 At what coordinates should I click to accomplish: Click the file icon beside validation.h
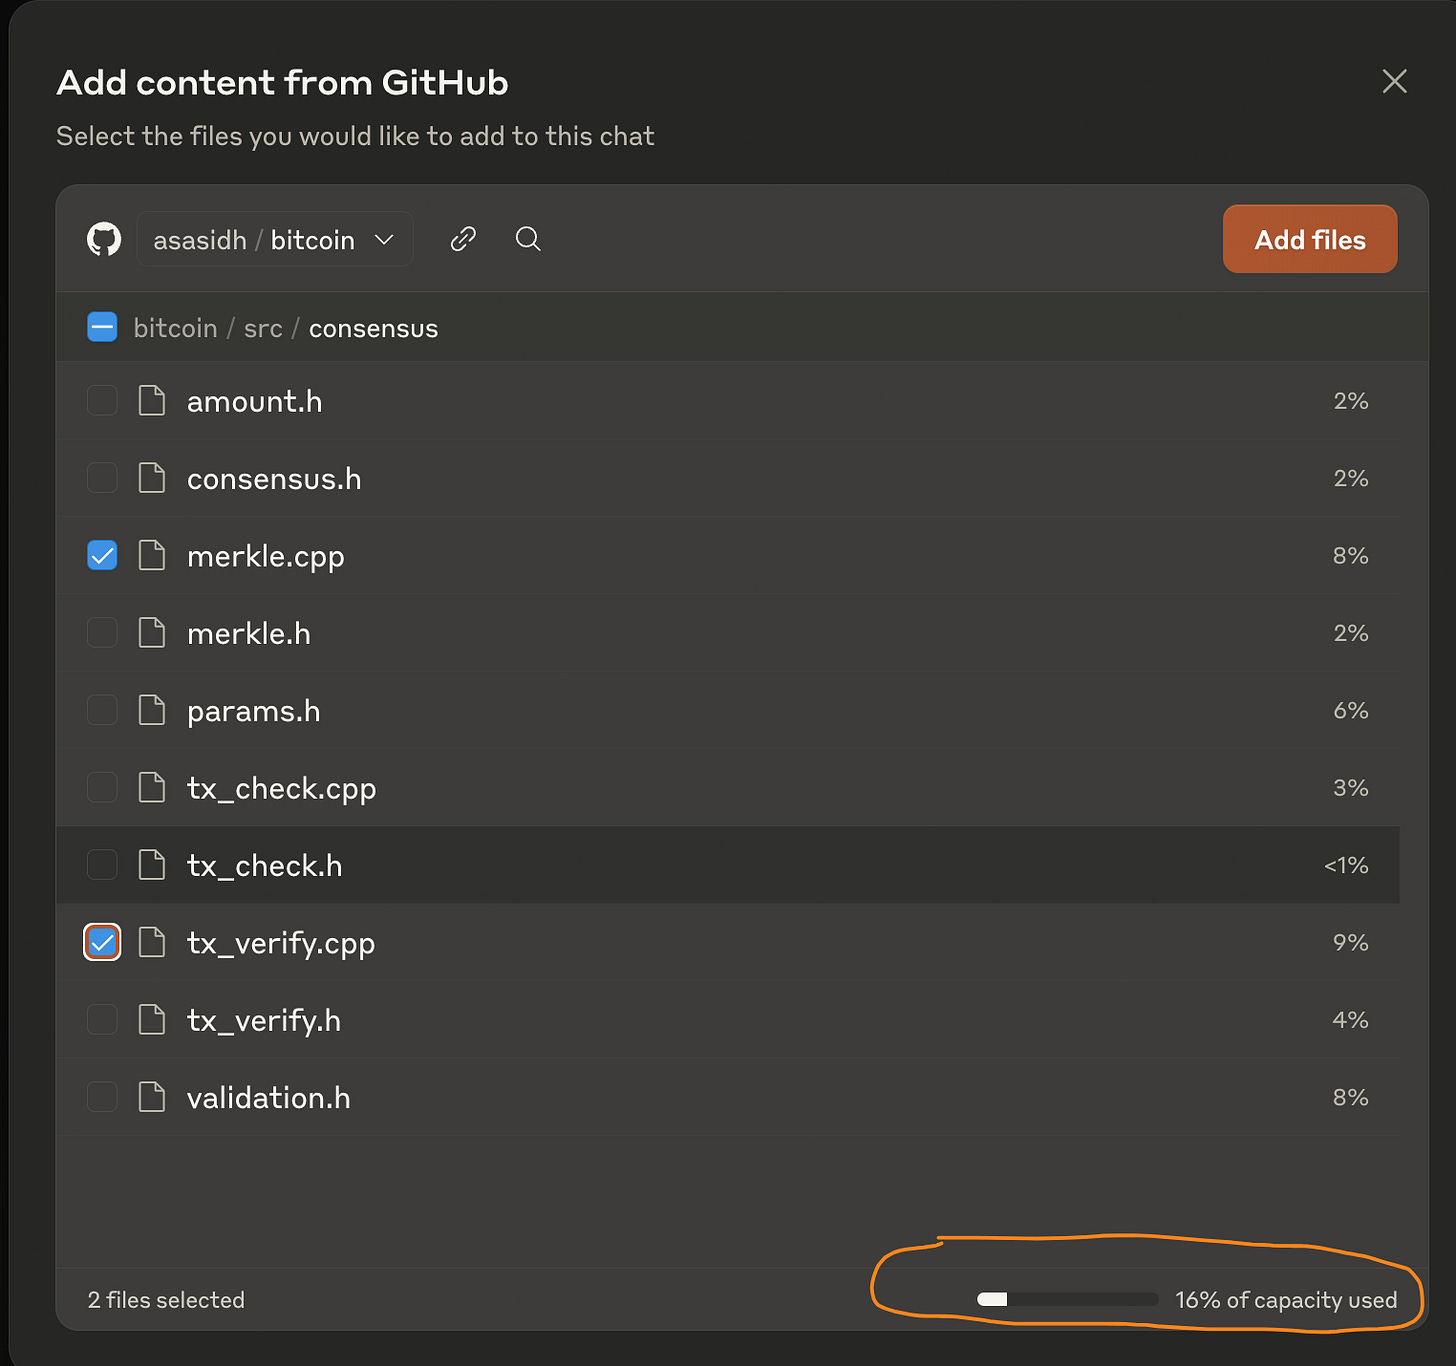pos(152,1097)
